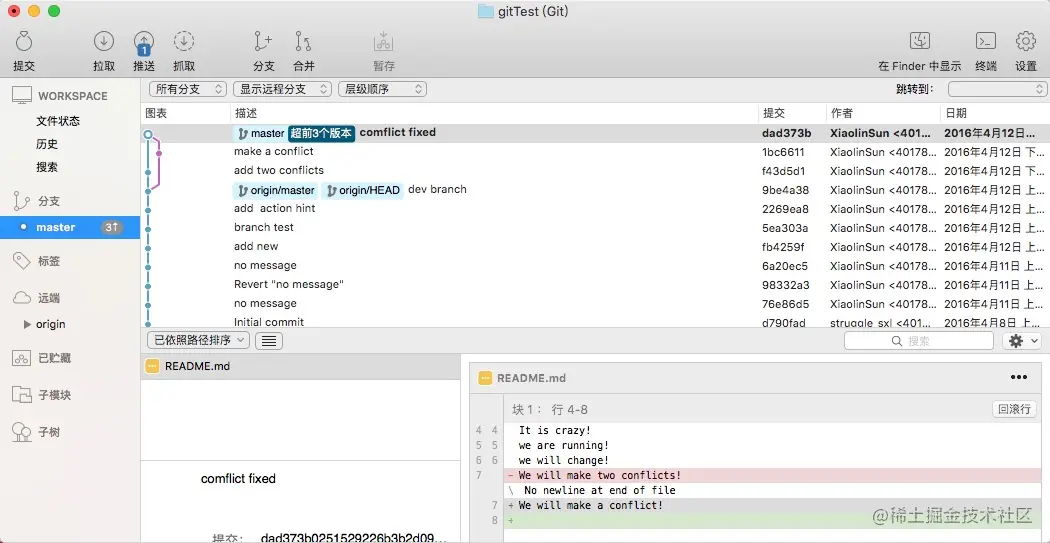Select the 'Revert "no message"' commit
Screen dimensions: 1050x543
coord(595,285)
